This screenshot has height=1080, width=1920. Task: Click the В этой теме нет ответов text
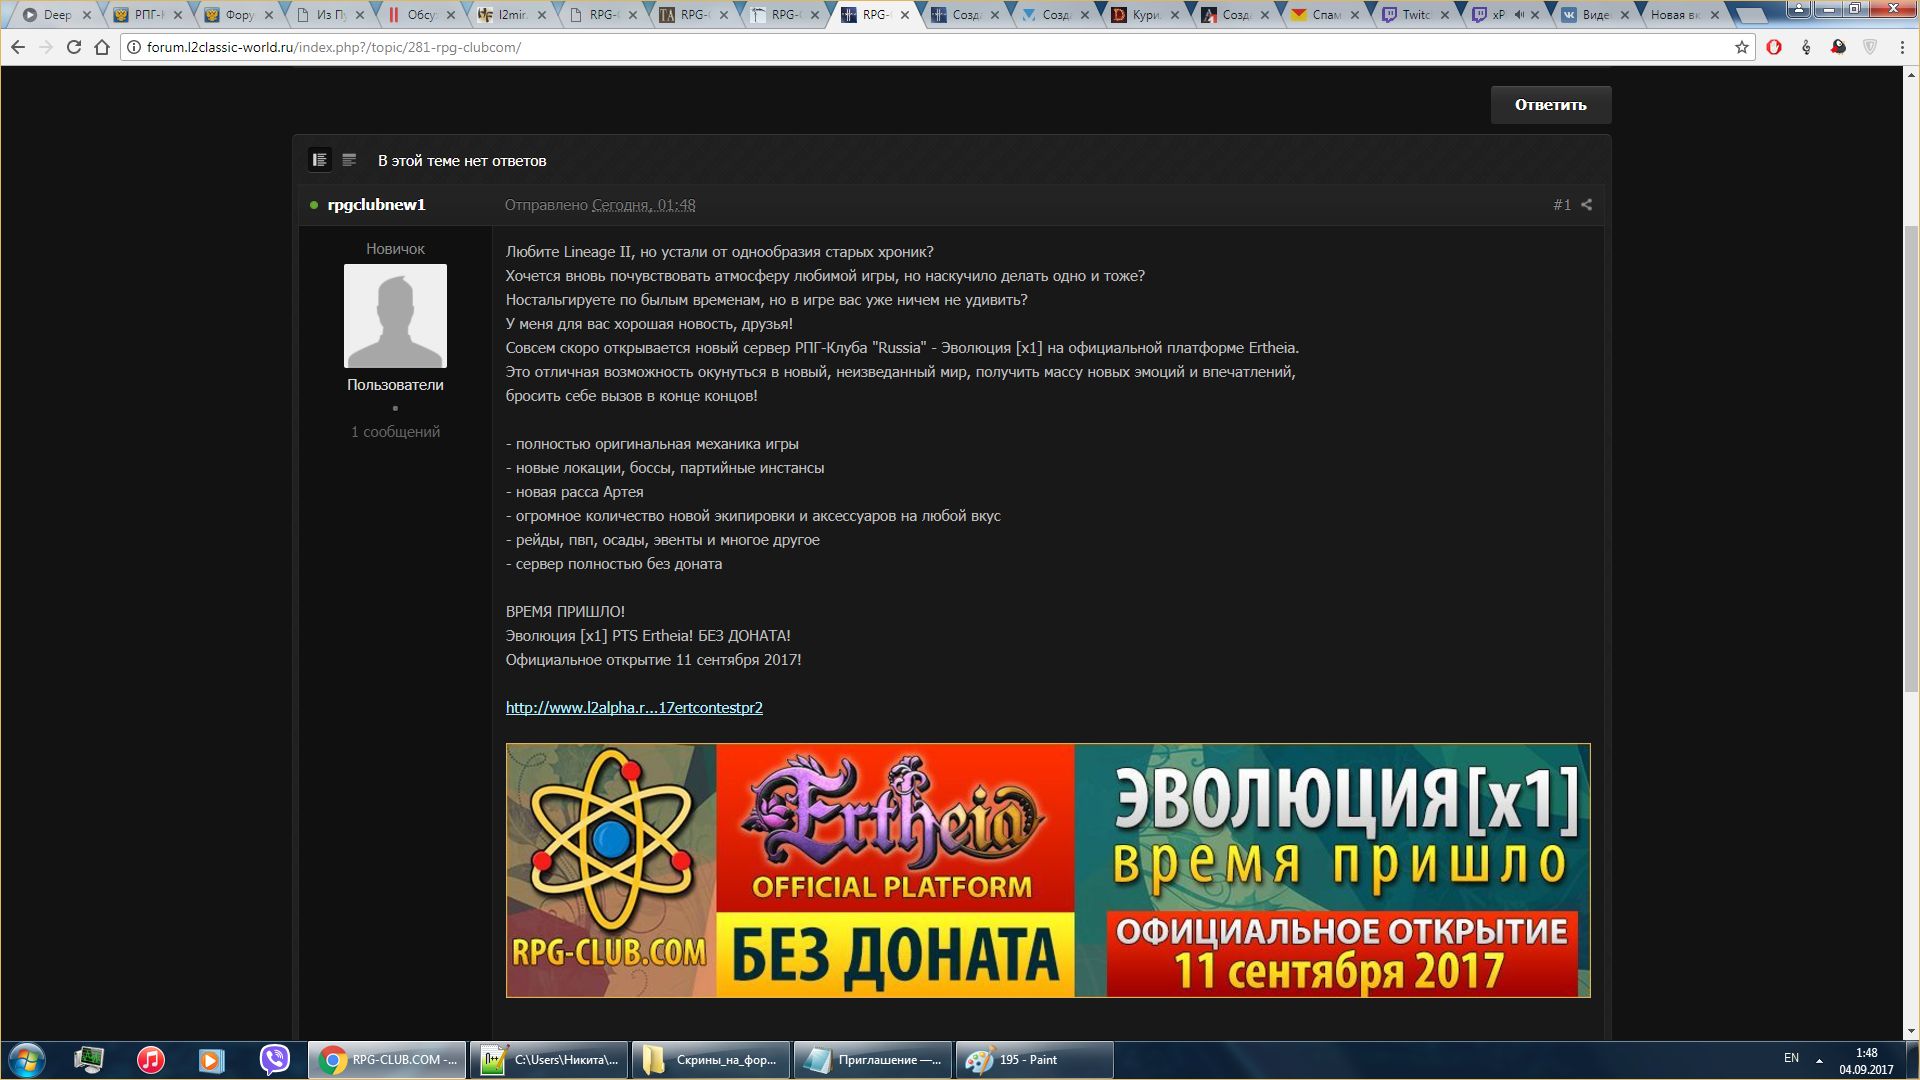coord(462,161)
